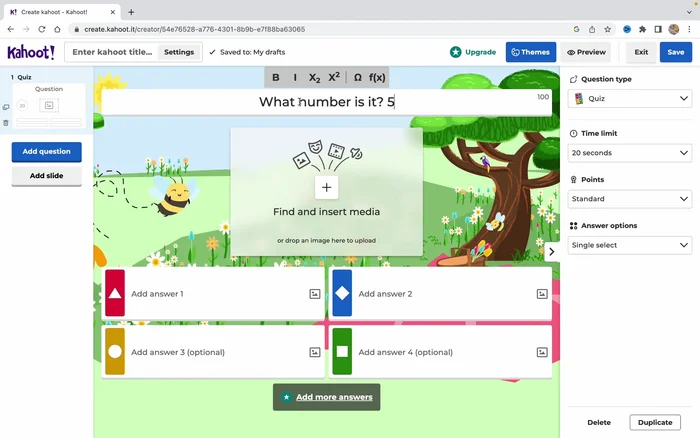Click the Add question button

pyautogui.click(x=46, y=152)
